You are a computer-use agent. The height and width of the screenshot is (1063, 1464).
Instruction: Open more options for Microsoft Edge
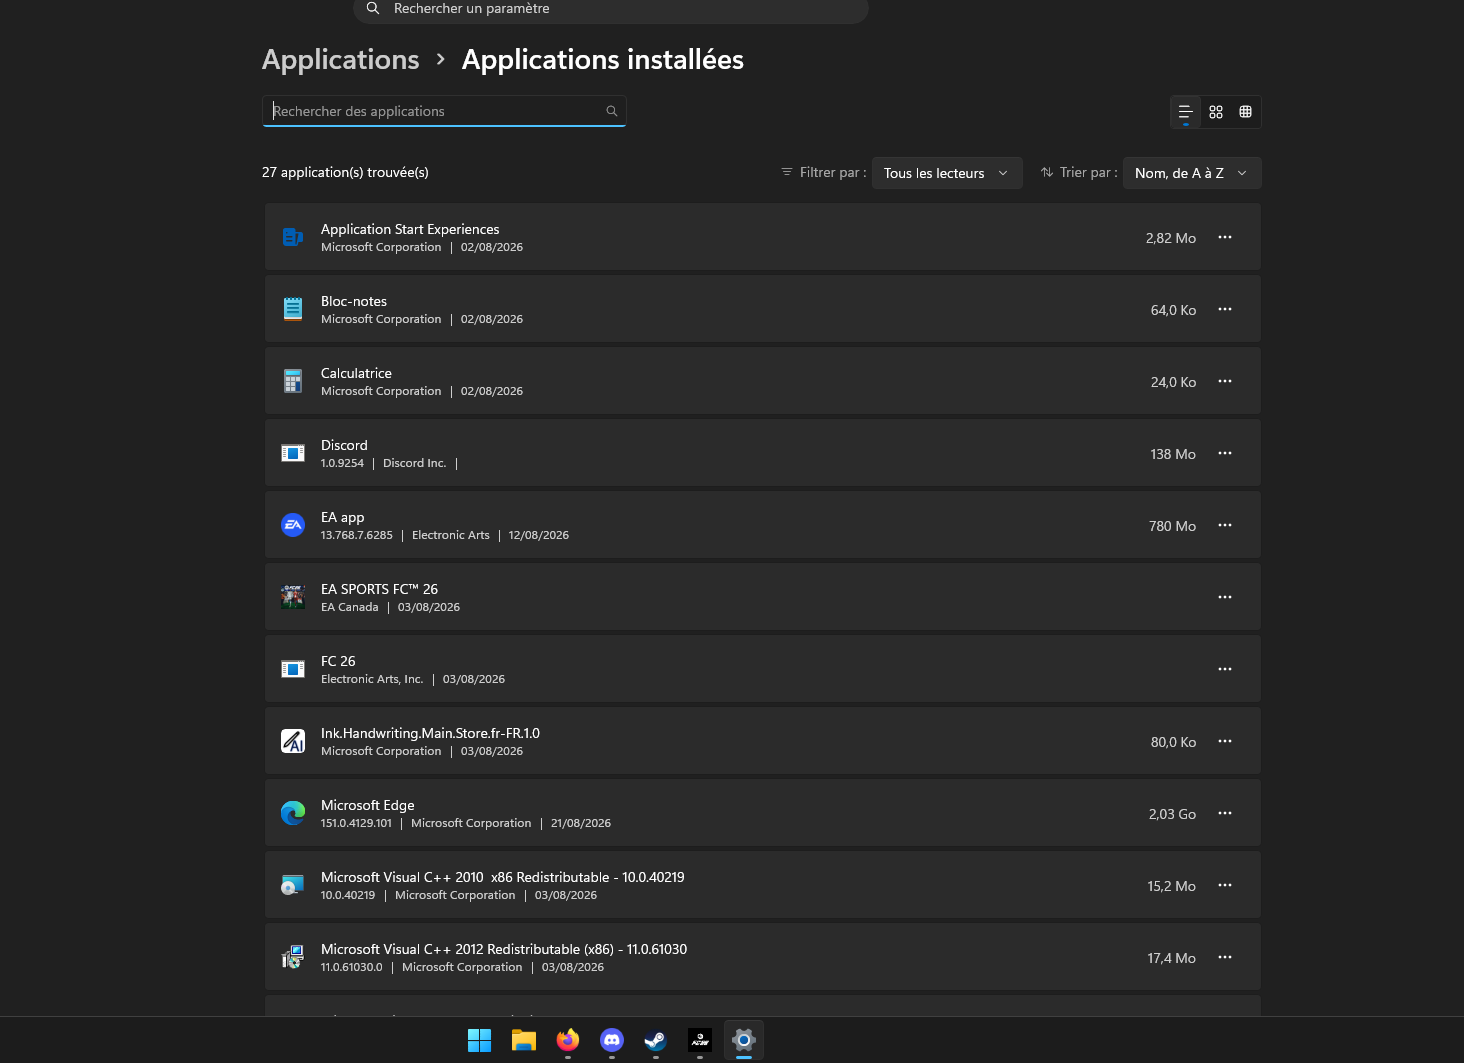1225,813
